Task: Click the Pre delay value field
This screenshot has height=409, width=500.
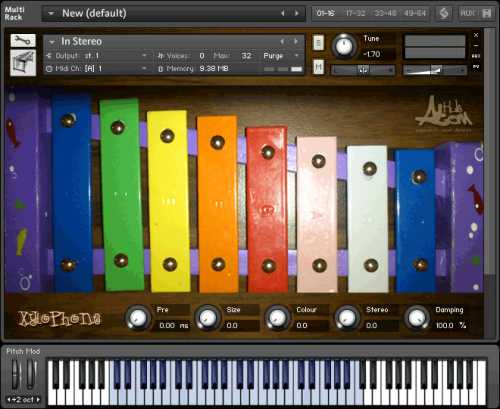Action: coord(173,325)
